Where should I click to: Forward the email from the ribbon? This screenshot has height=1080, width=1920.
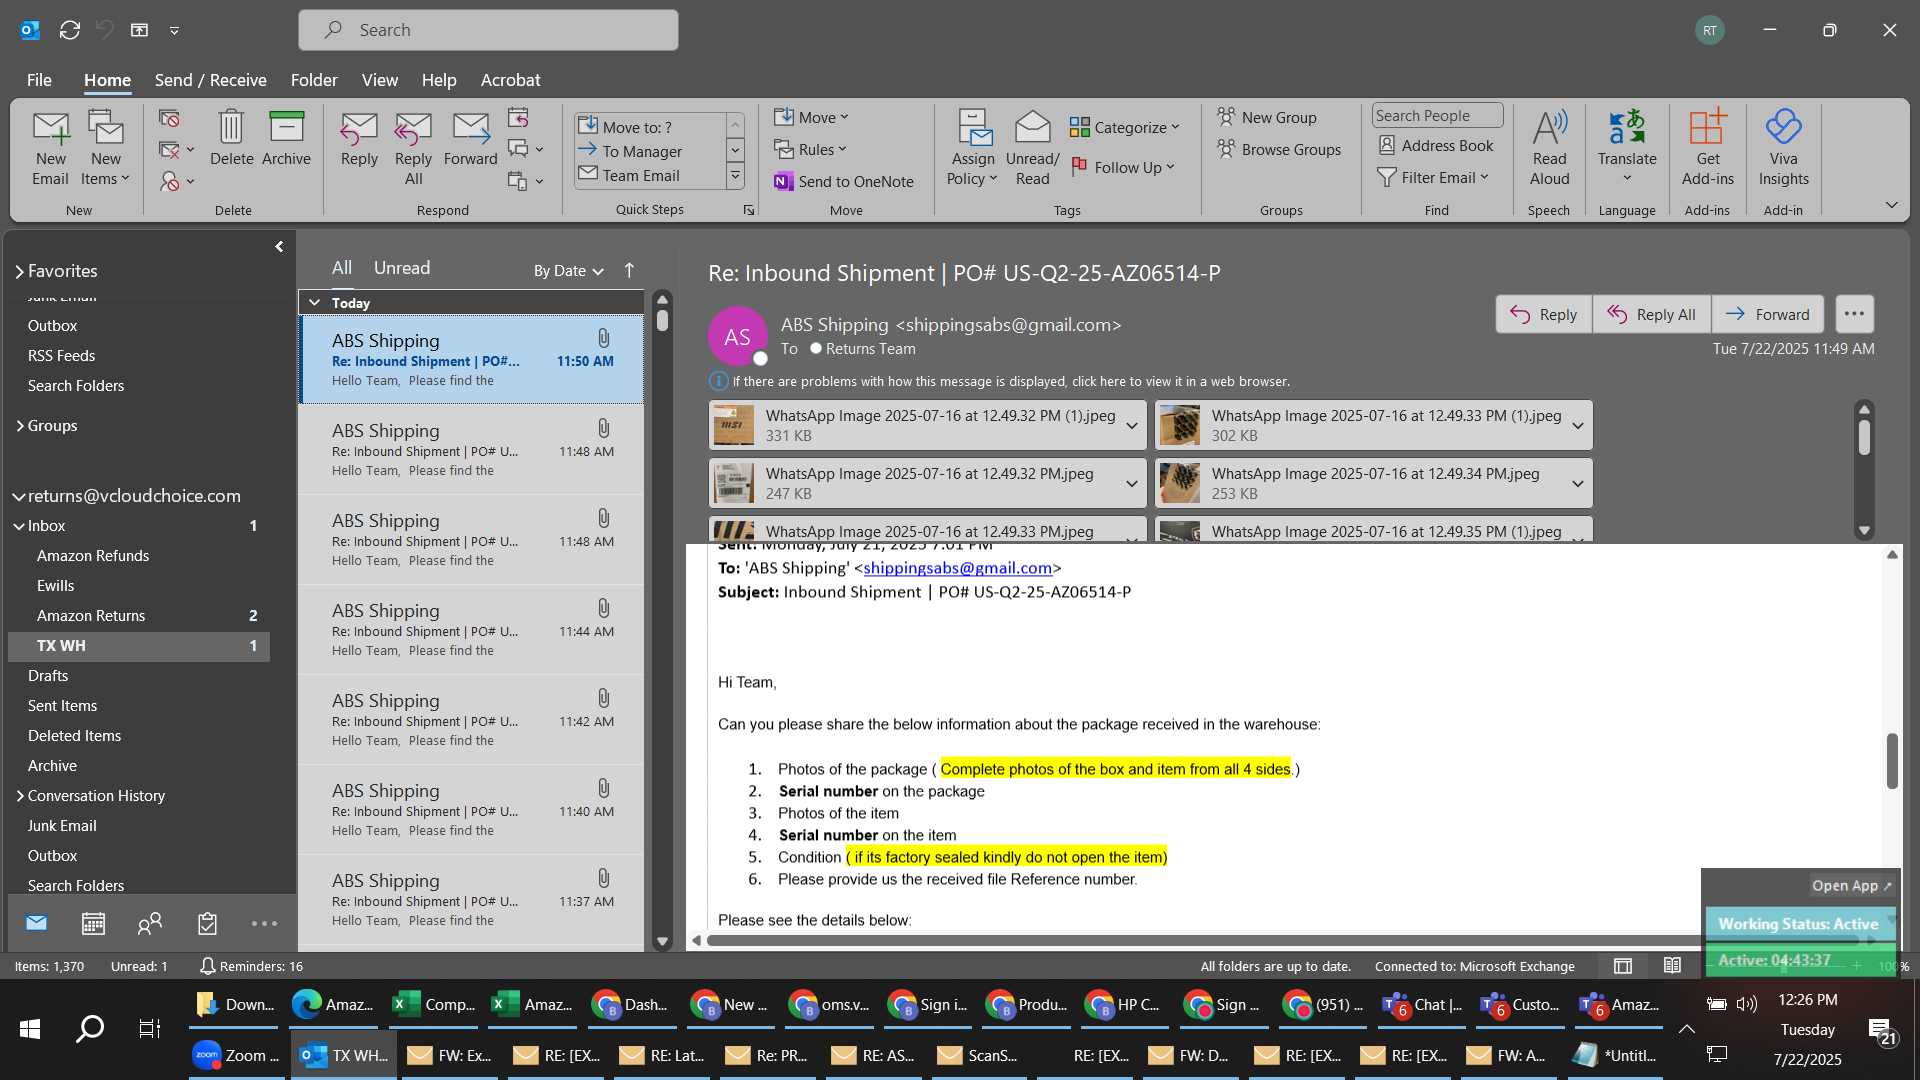pos(470,138)
